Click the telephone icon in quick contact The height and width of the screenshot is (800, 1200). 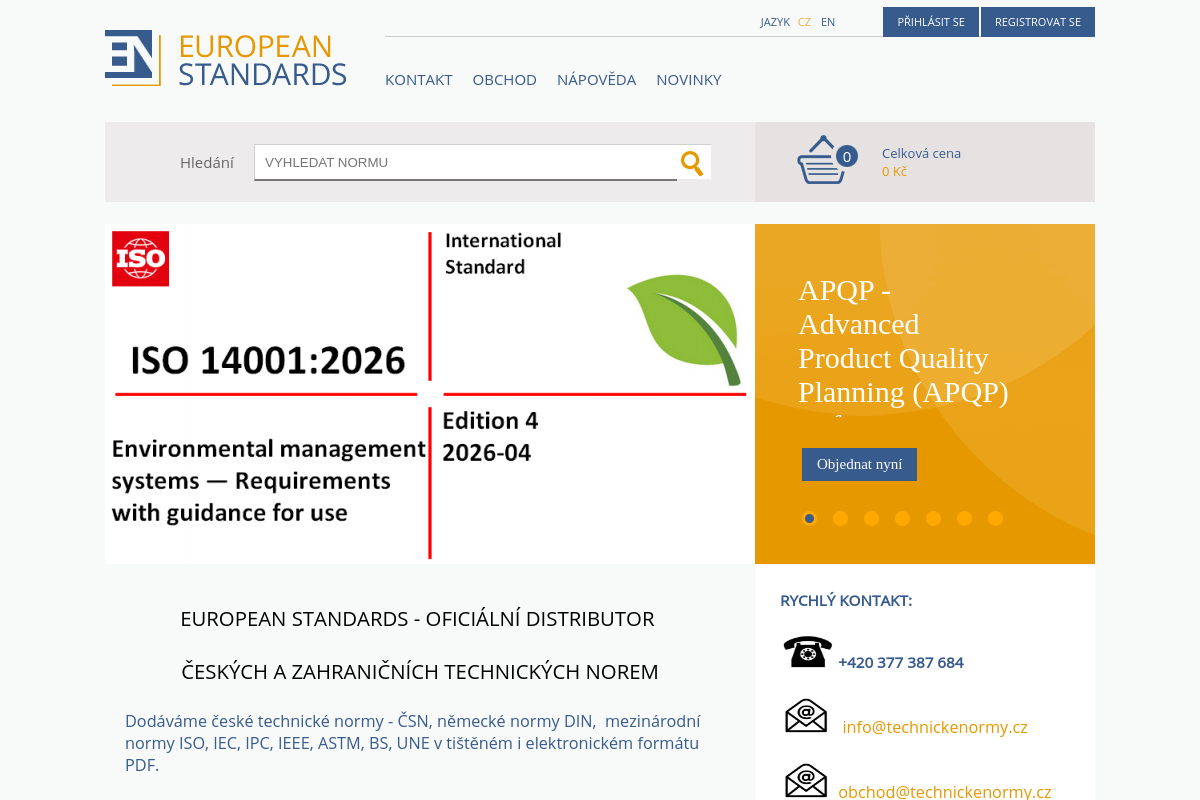807,652
